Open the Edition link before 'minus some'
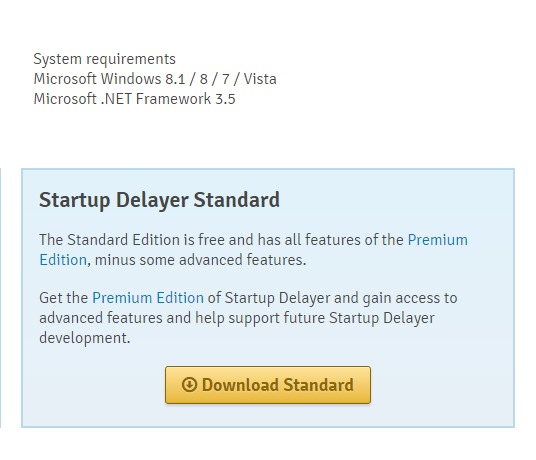 [x=63, y=260]
